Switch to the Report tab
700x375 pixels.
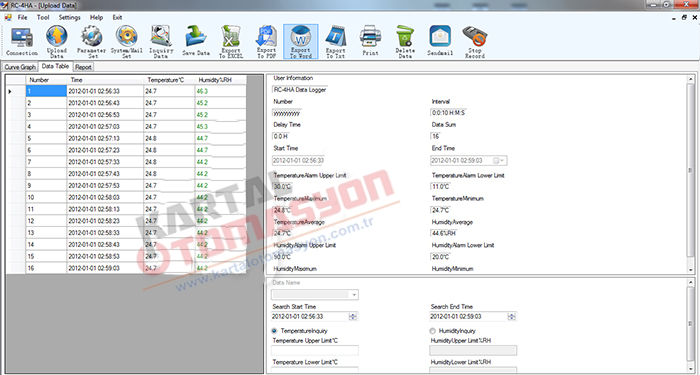tap(83, 67)
